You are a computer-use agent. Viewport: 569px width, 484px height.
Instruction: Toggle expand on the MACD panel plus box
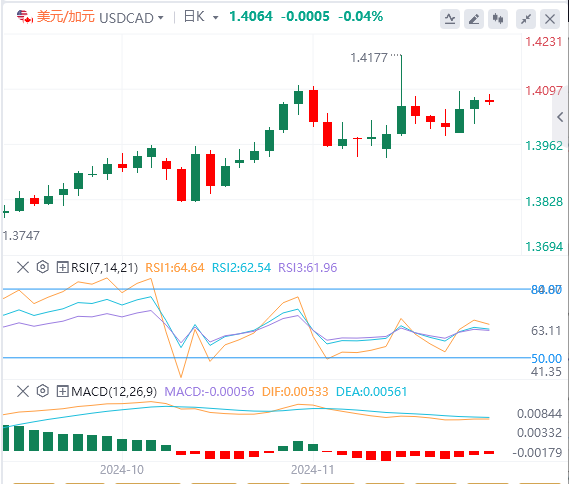click(x=62, y=391)
